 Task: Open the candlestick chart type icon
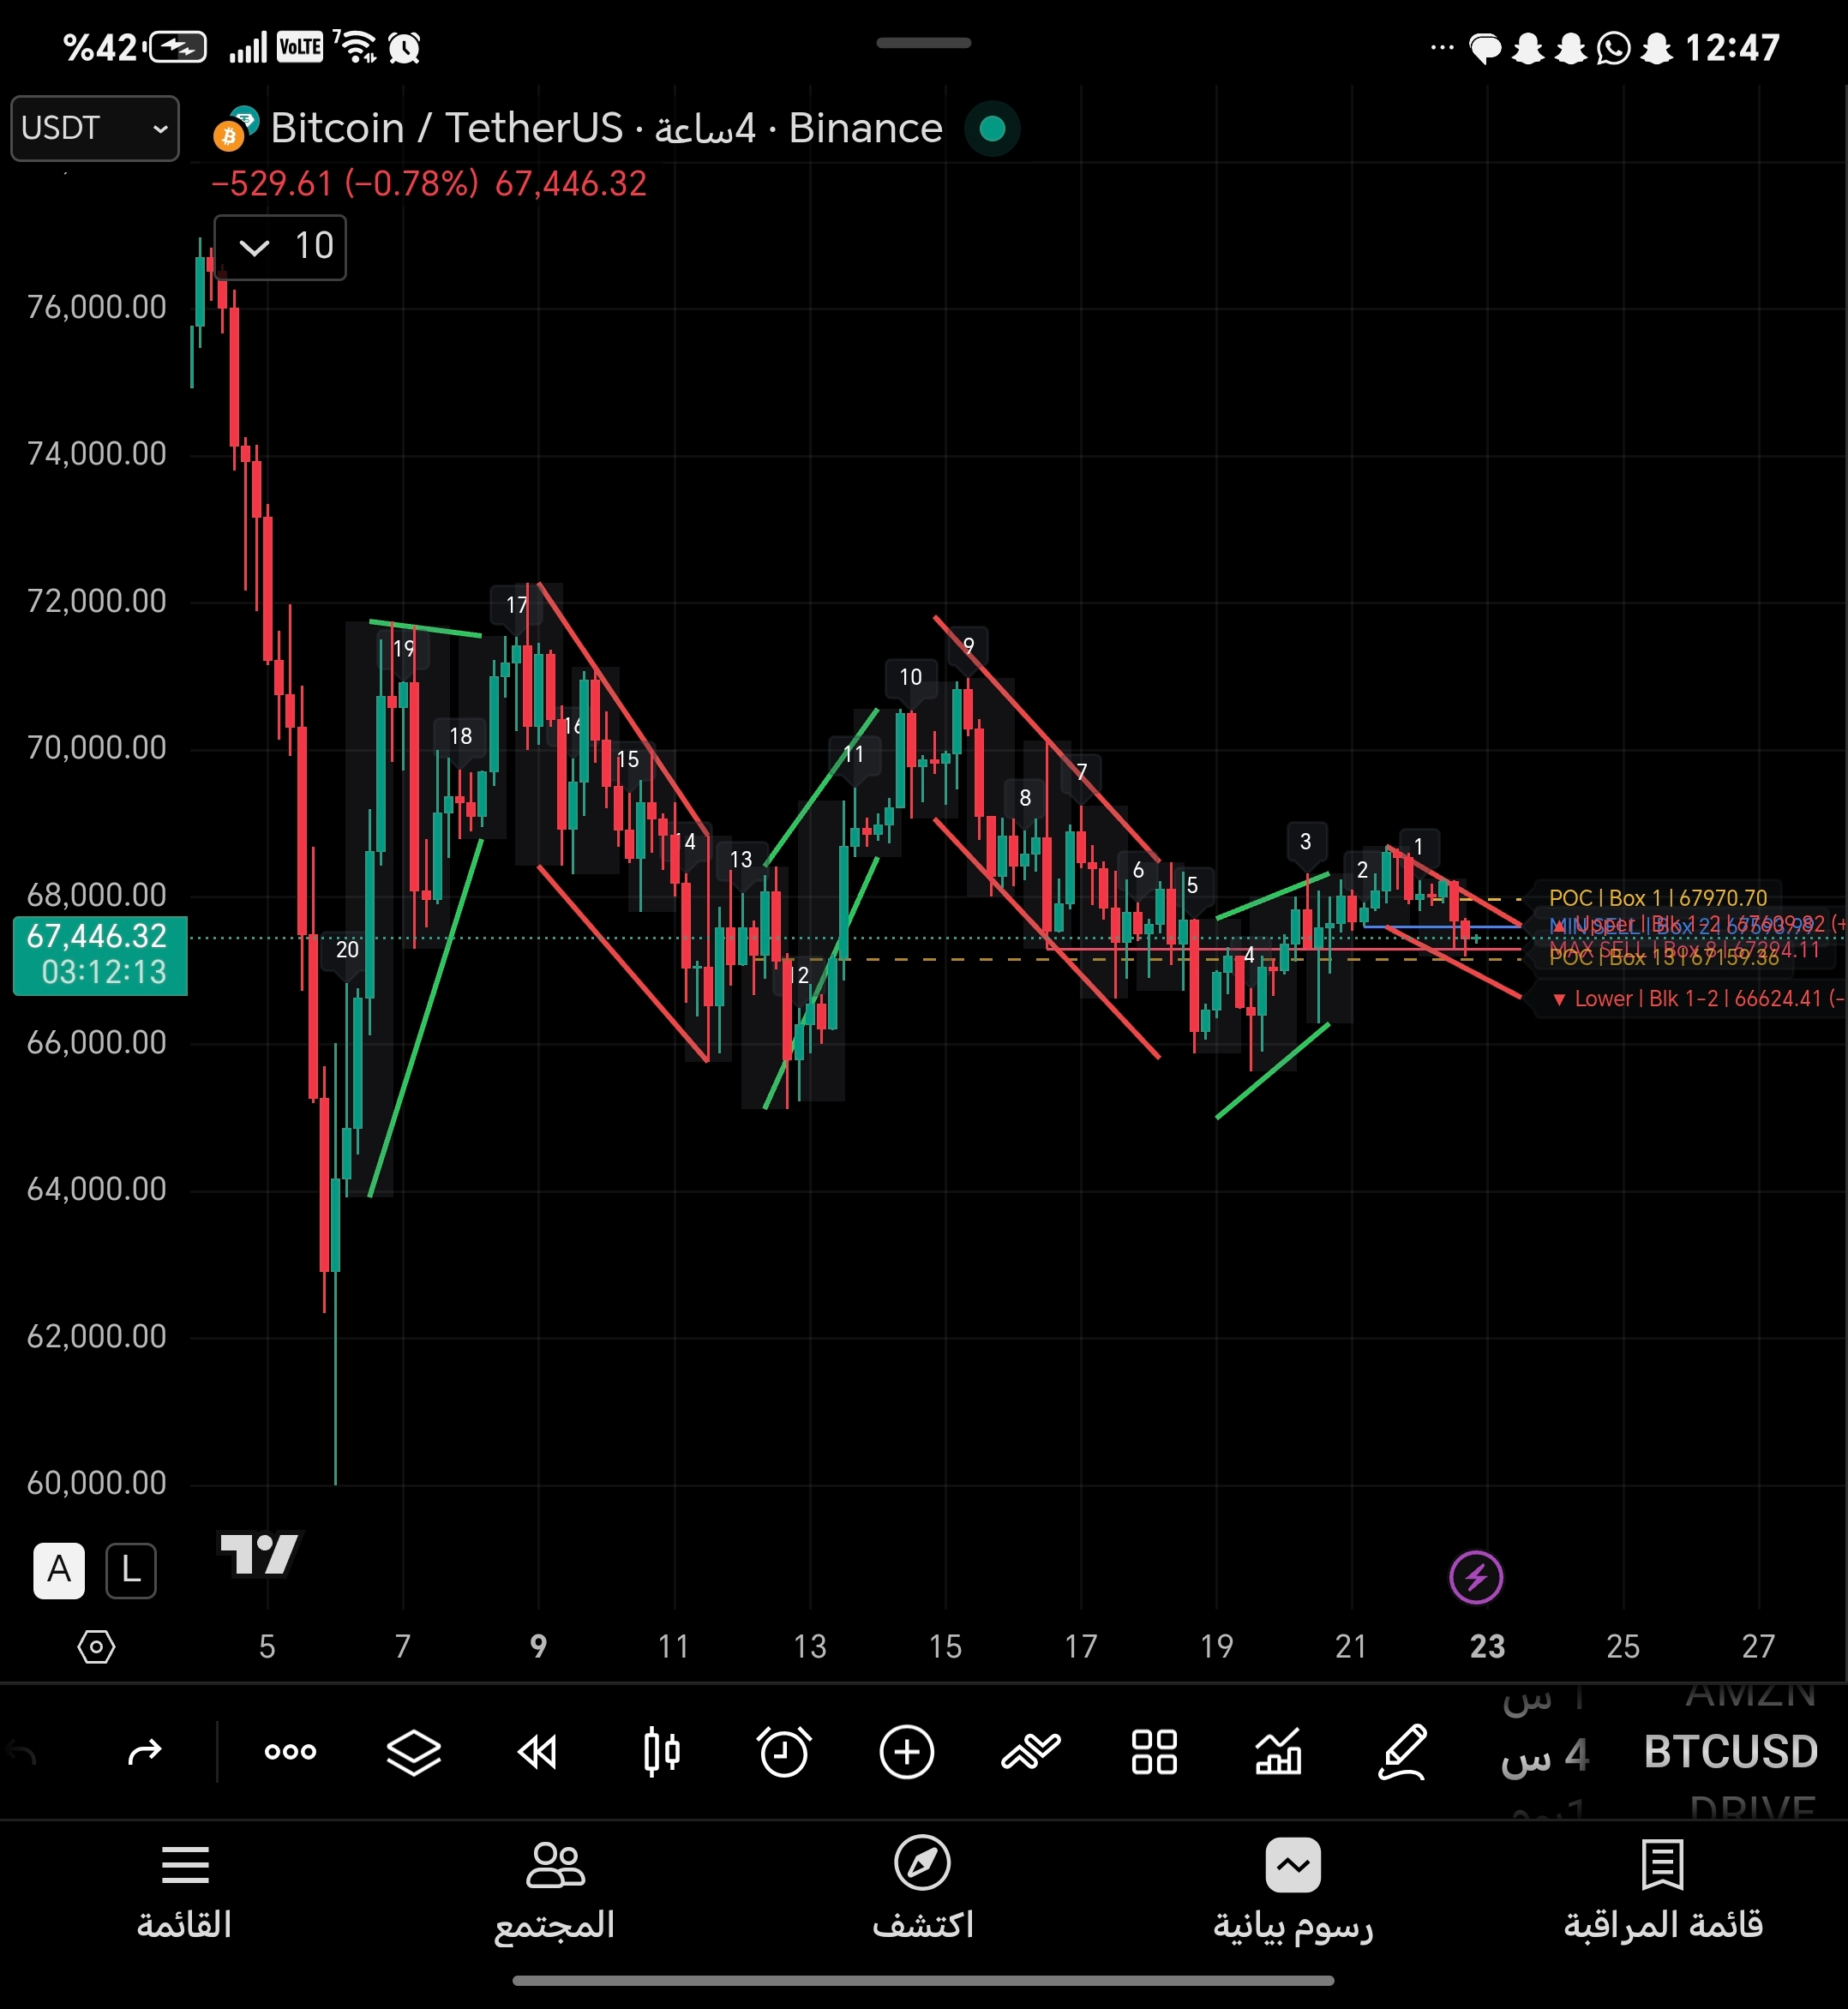pos(661,1751)
